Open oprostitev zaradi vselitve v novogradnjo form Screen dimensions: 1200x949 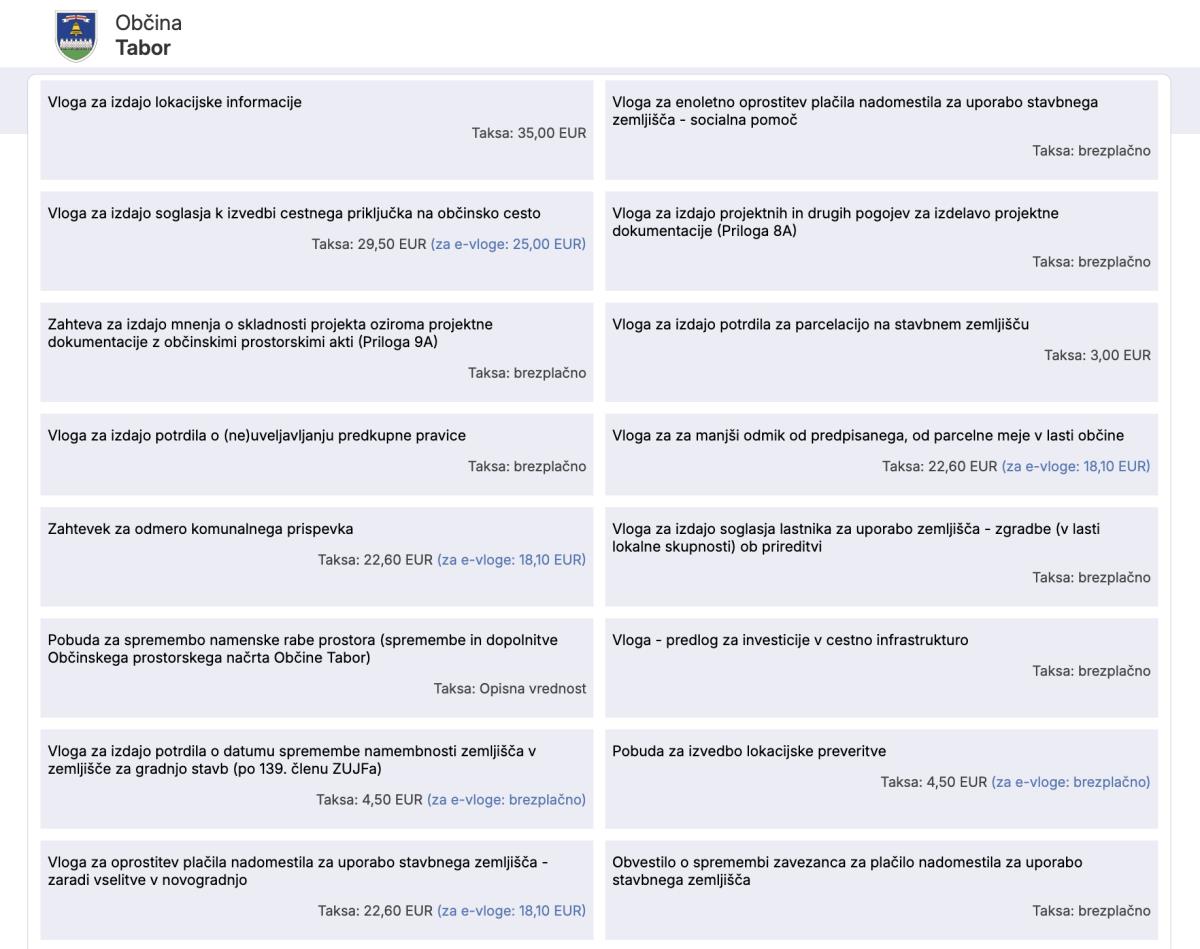click(298, 871)
